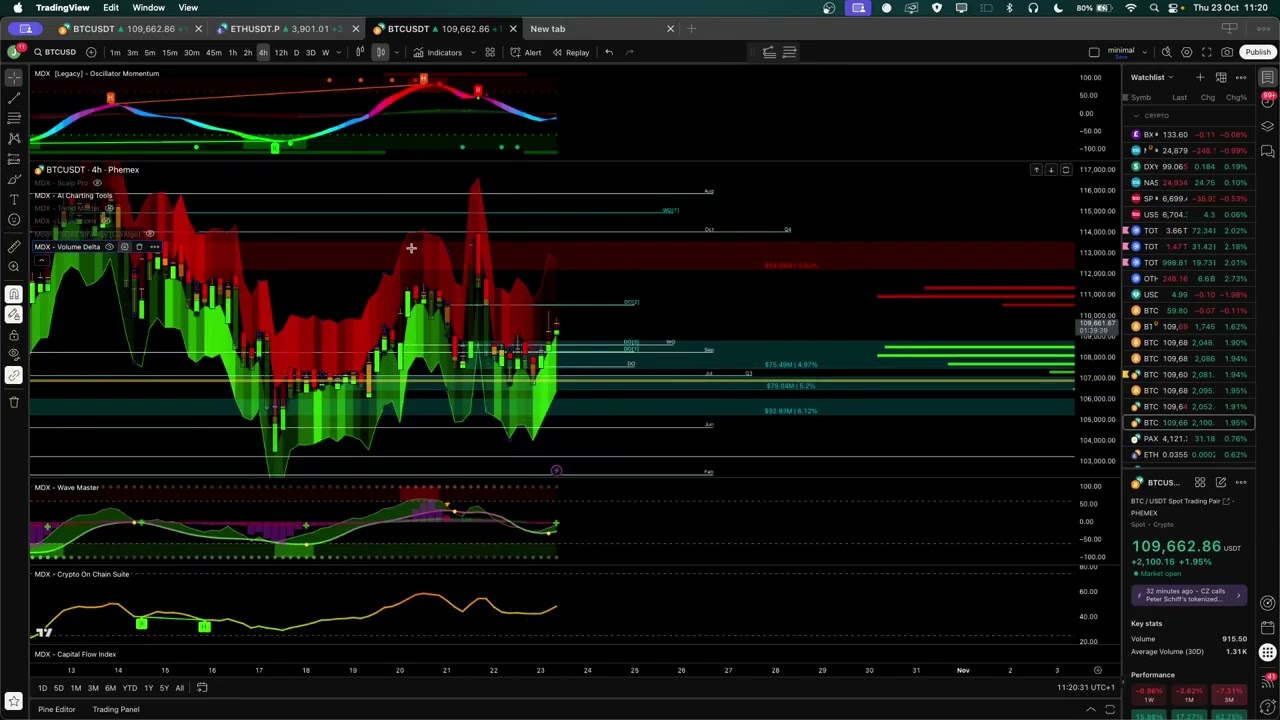Select the trend line drawing tool

click(x=14, y=98)
